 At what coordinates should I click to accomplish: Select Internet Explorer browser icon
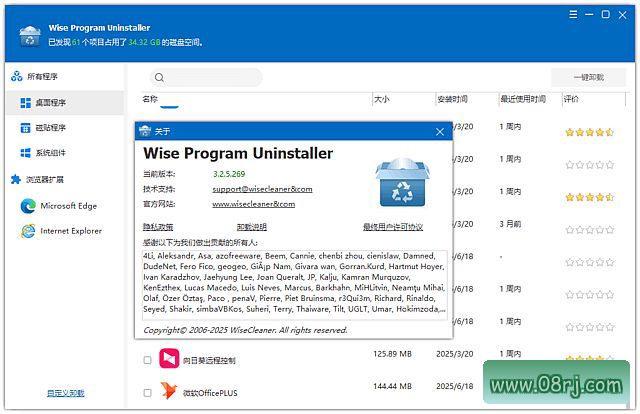(x=27, y=231)
